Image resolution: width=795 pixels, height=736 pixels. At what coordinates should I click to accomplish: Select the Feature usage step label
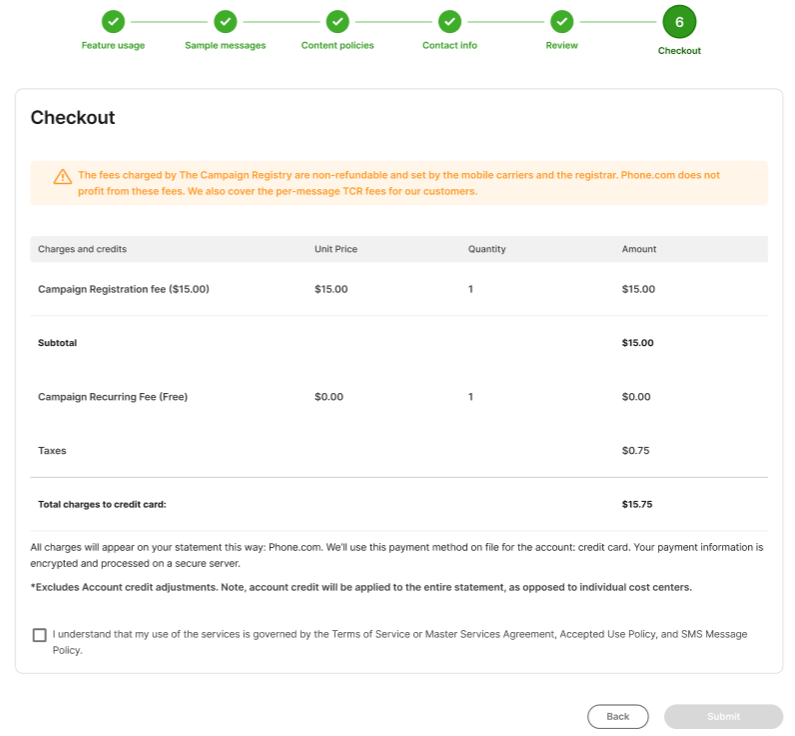click(x=113, y=46)
